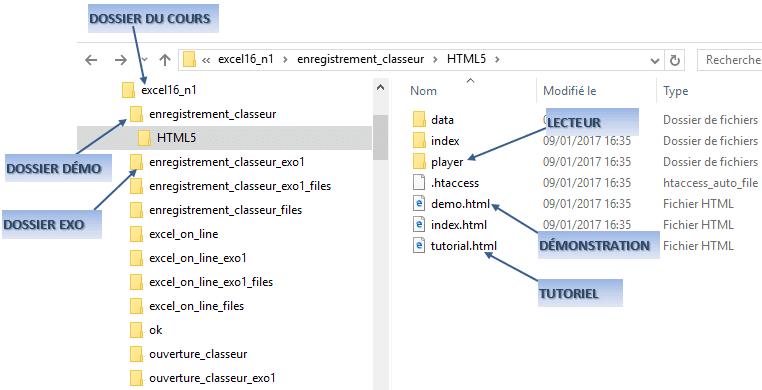Expand the chevron after HTML5 in path

coord(496,60)
